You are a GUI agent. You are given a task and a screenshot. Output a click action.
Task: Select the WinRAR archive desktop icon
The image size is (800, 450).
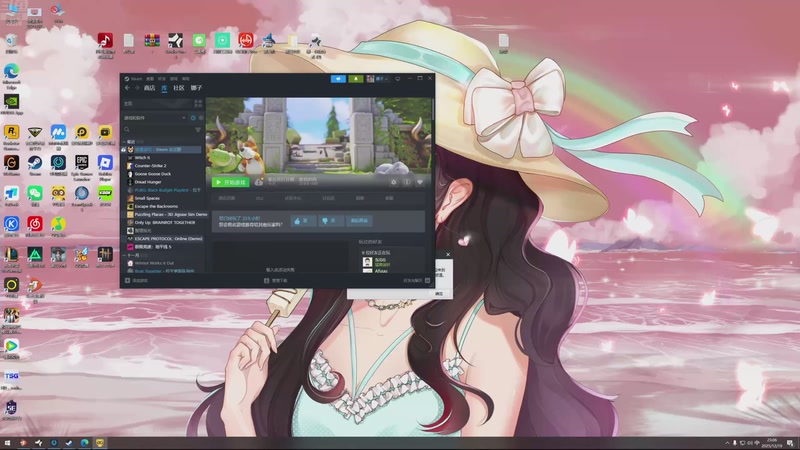[152, 43]
